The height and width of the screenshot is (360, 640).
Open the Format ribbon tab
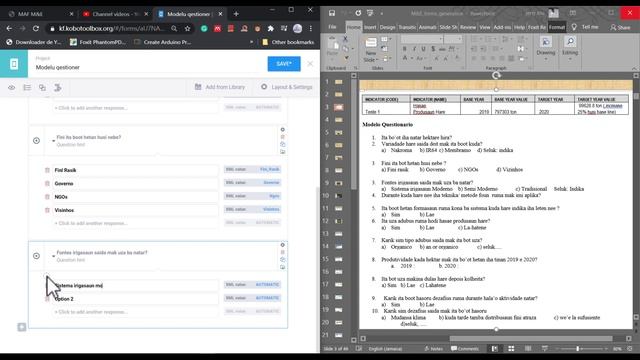(x=557, y=27)
